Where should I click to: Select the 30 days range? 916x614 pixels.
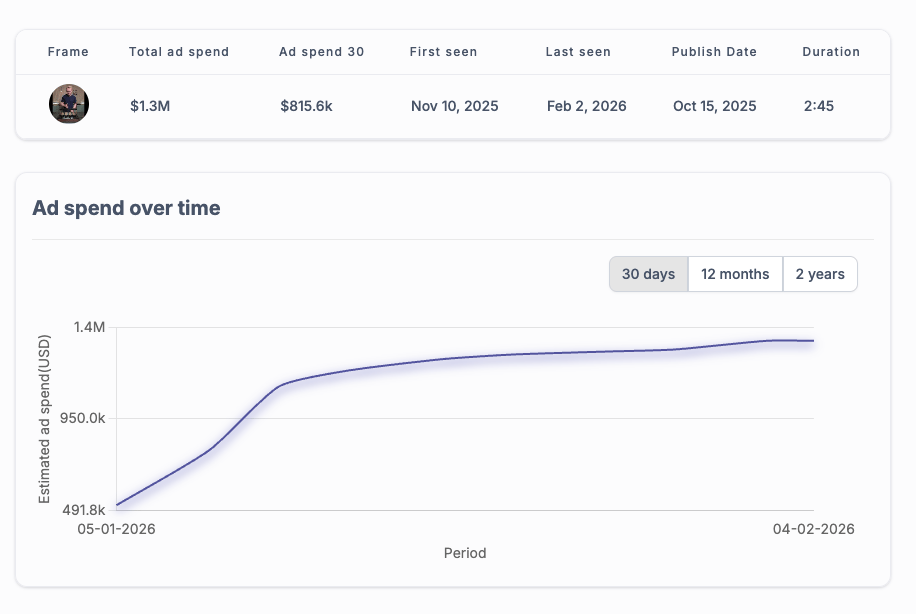tap(648, 274)
